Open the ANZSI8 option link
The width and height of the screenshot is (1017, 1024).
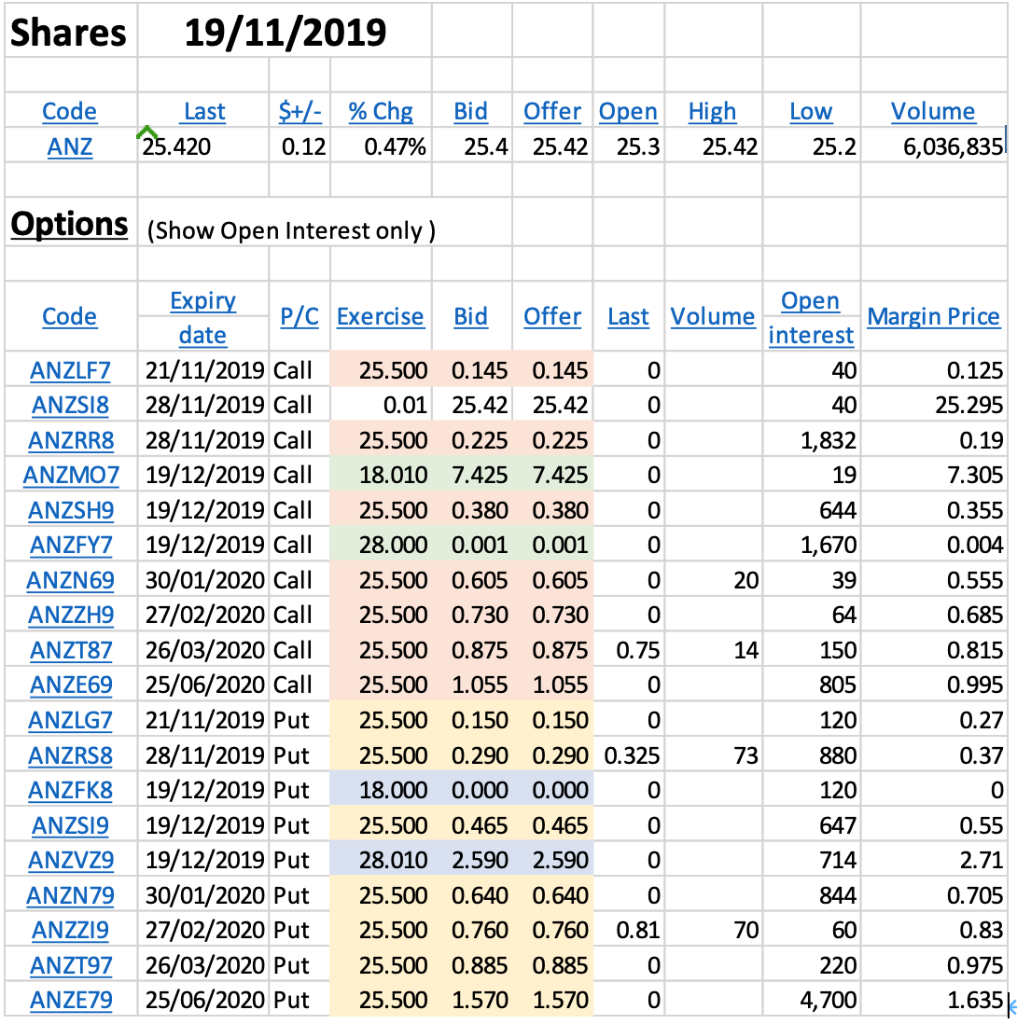click(x=71, y=405)
